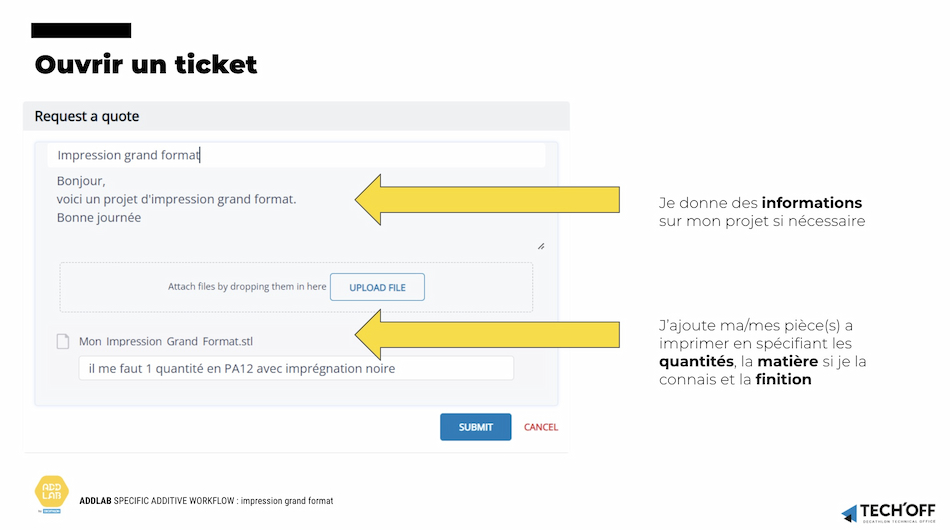Screen dimensions: 950x530
Task: Click the subject field 'Impression grand format'
Action: tap(296, 155)
